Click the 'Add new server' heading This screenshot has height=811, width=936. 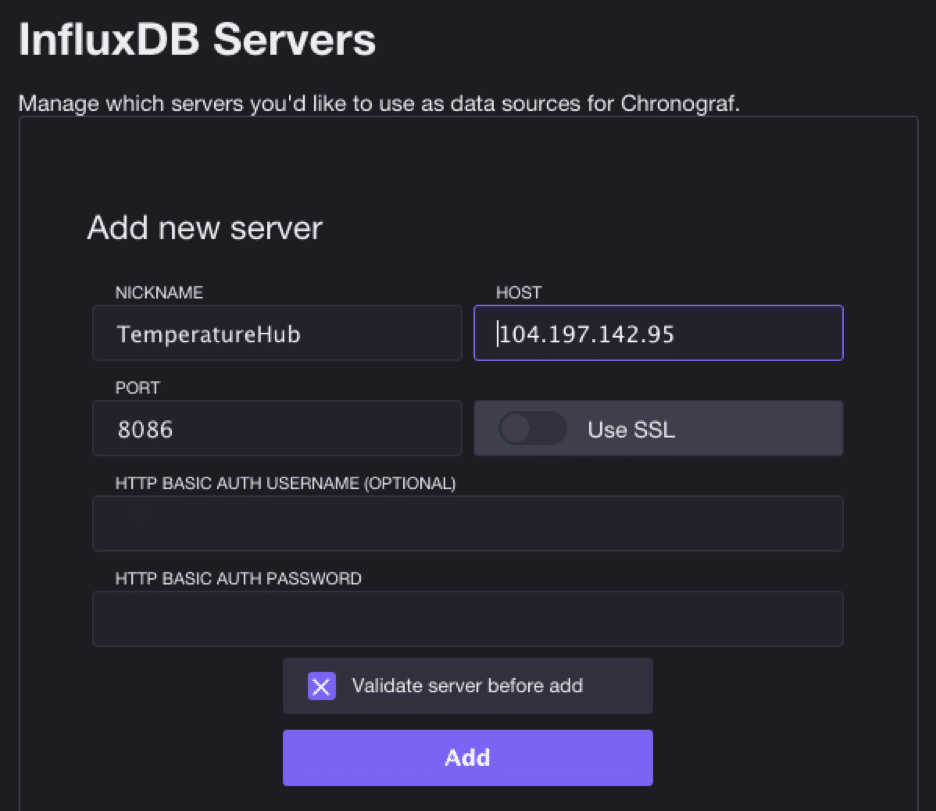[x=204, y=228]
